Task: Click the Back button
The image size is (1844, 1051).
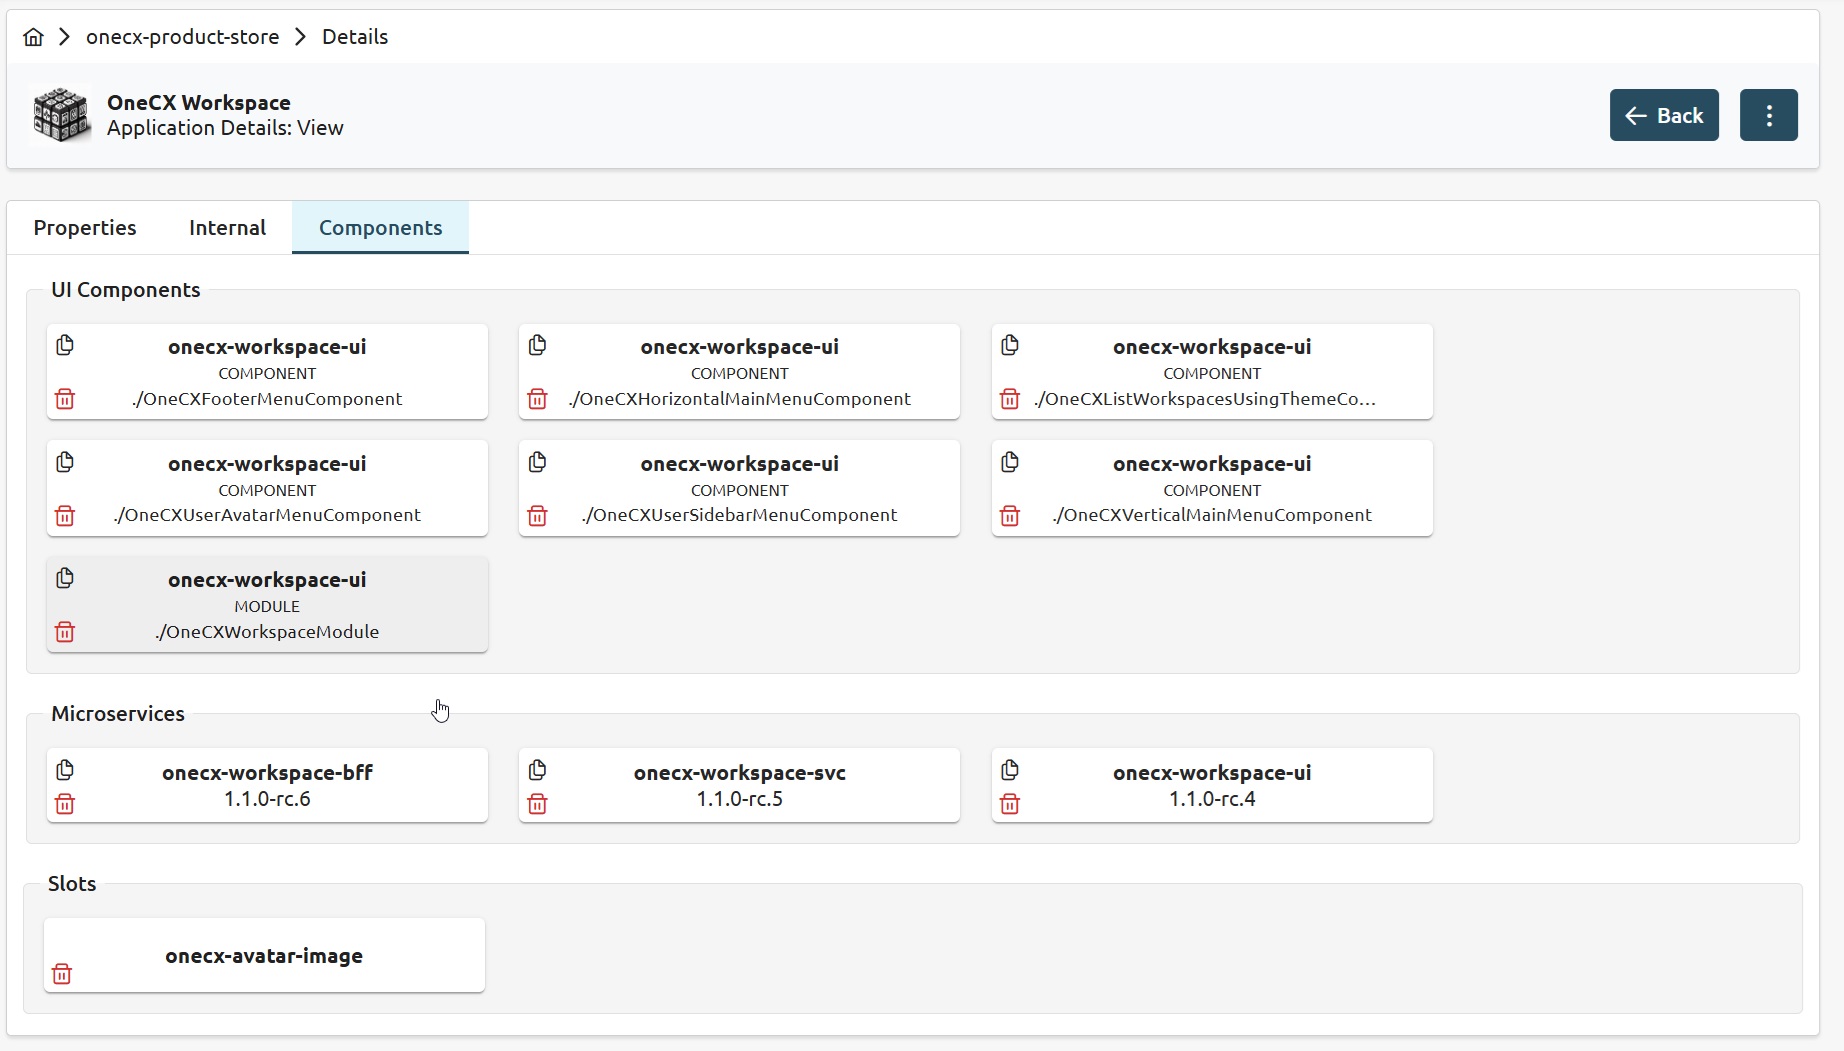Action: point(1664,115)
